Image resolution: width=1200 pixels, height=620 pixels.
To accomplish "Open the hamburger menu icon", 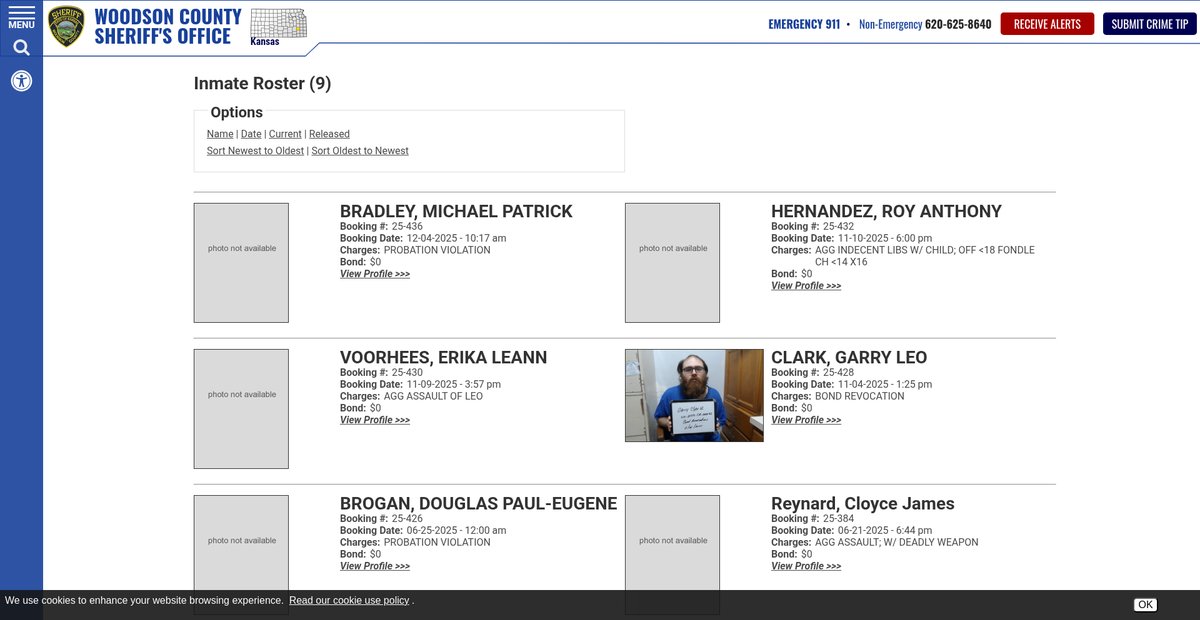I will [x=21, y=16].
